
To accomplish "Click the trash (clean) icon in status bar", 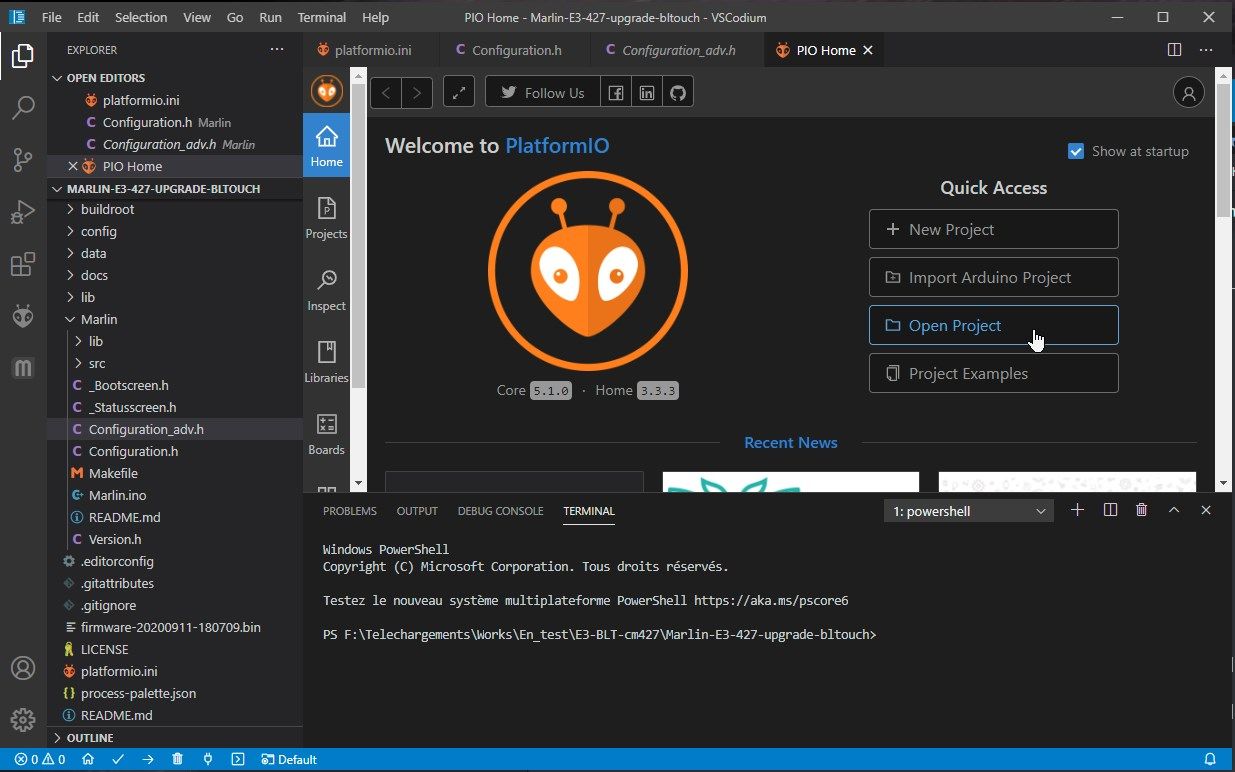I will [177, 759].
